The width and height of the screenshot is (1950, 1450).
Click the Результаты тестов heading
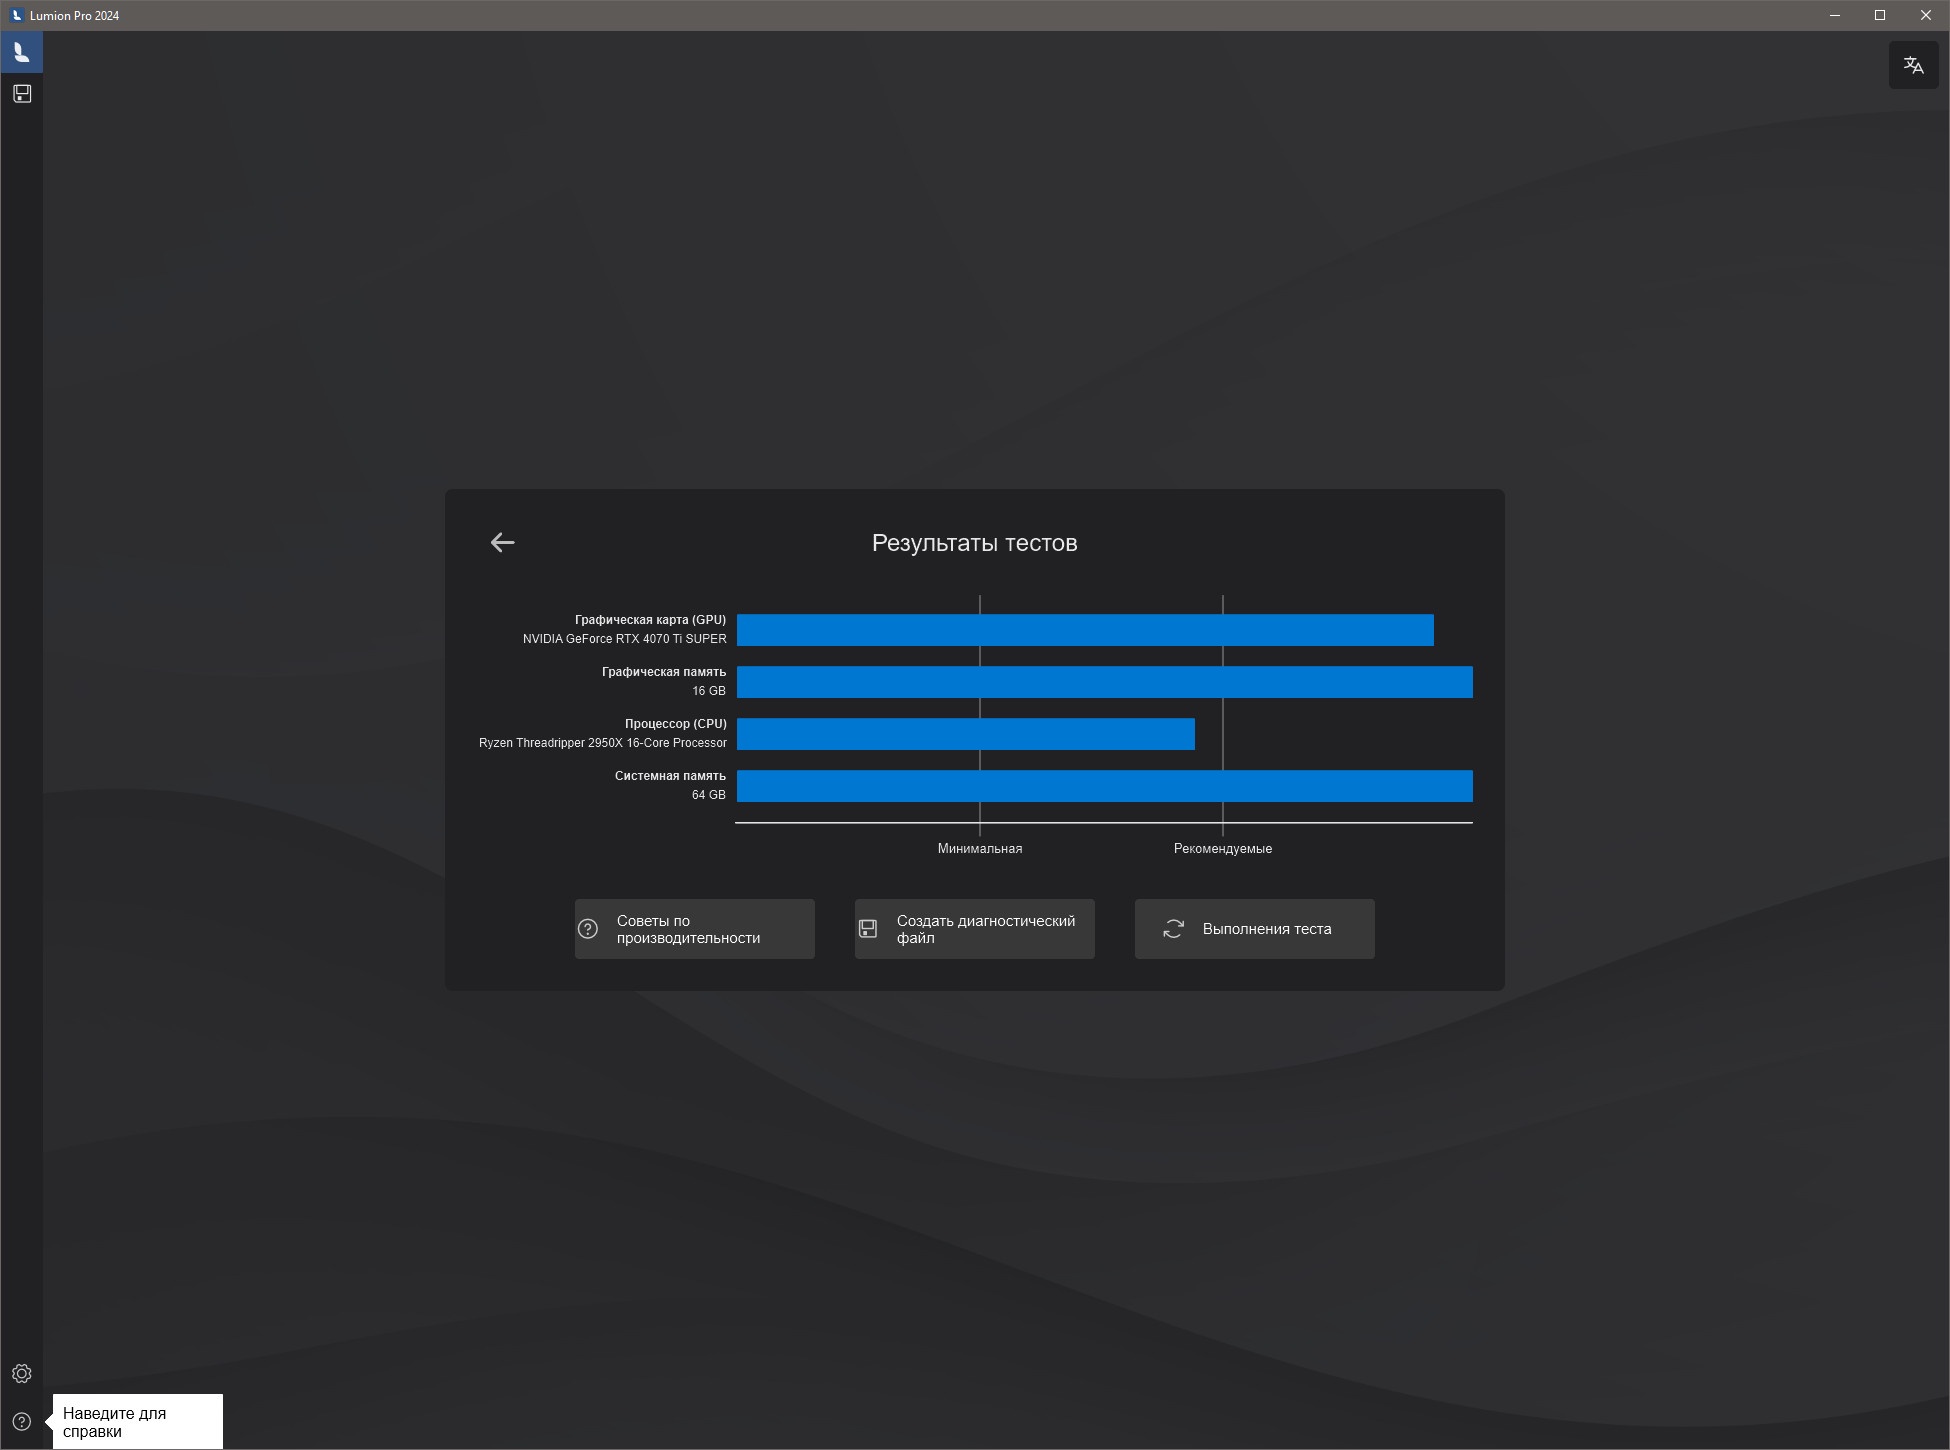pos(974,543)
